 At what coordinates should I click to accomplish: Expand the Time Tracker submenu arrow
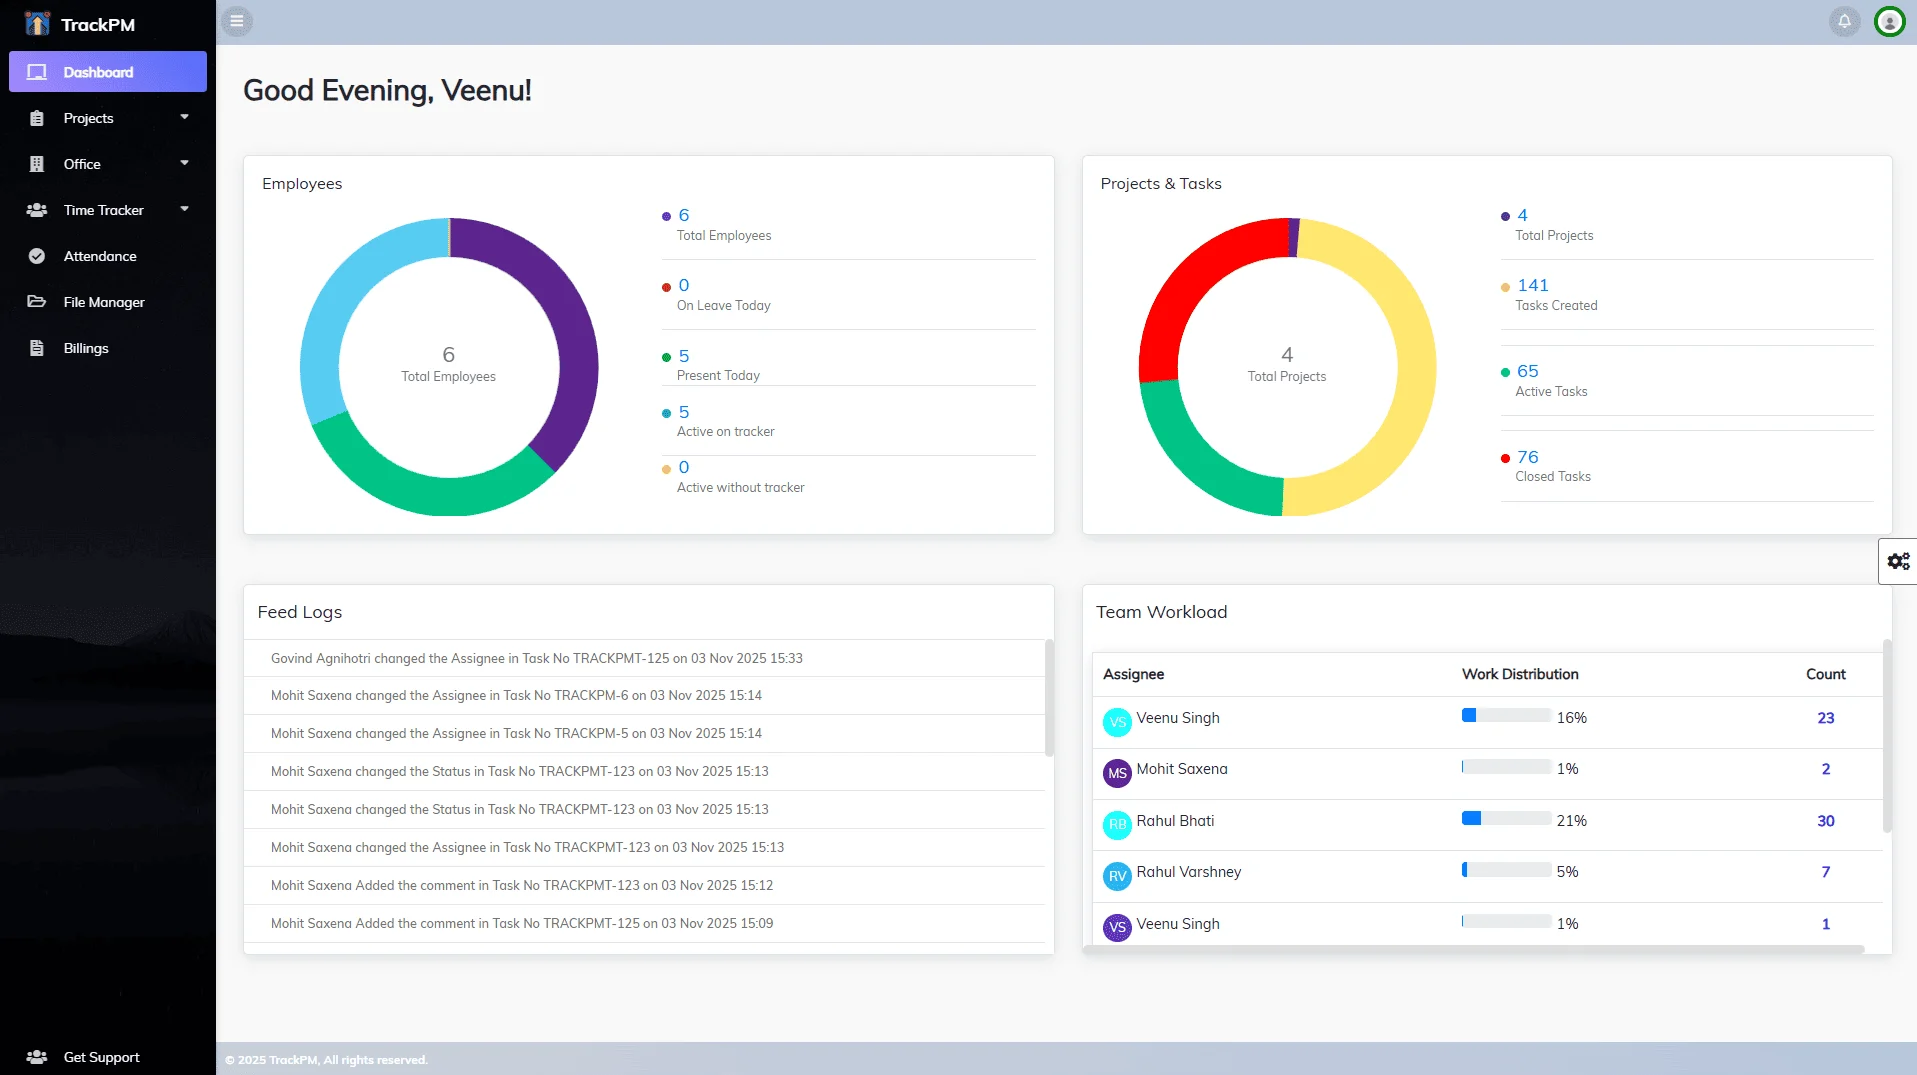[x=184, y=209]
